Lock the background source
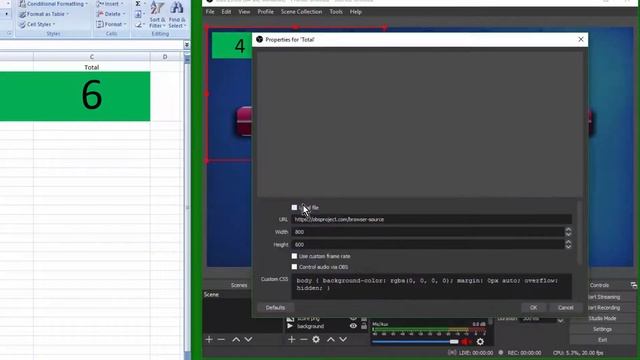This screenshot has width=640, height=360. pyautogui.click(x=364, y=326)
